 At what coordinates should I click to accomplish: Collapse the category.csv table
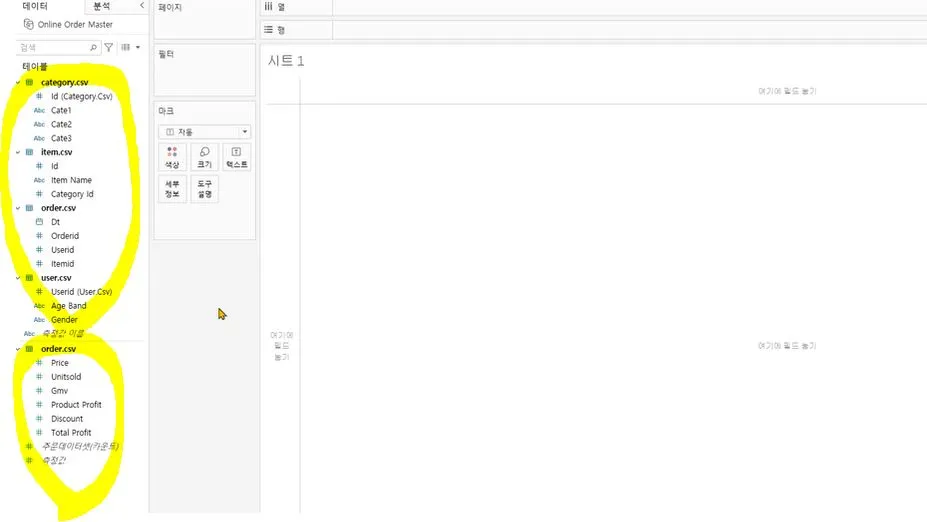pyautogui.click(x=18, y=82)
